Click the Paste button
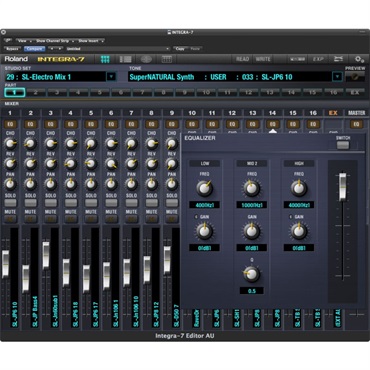 [195, 49]
